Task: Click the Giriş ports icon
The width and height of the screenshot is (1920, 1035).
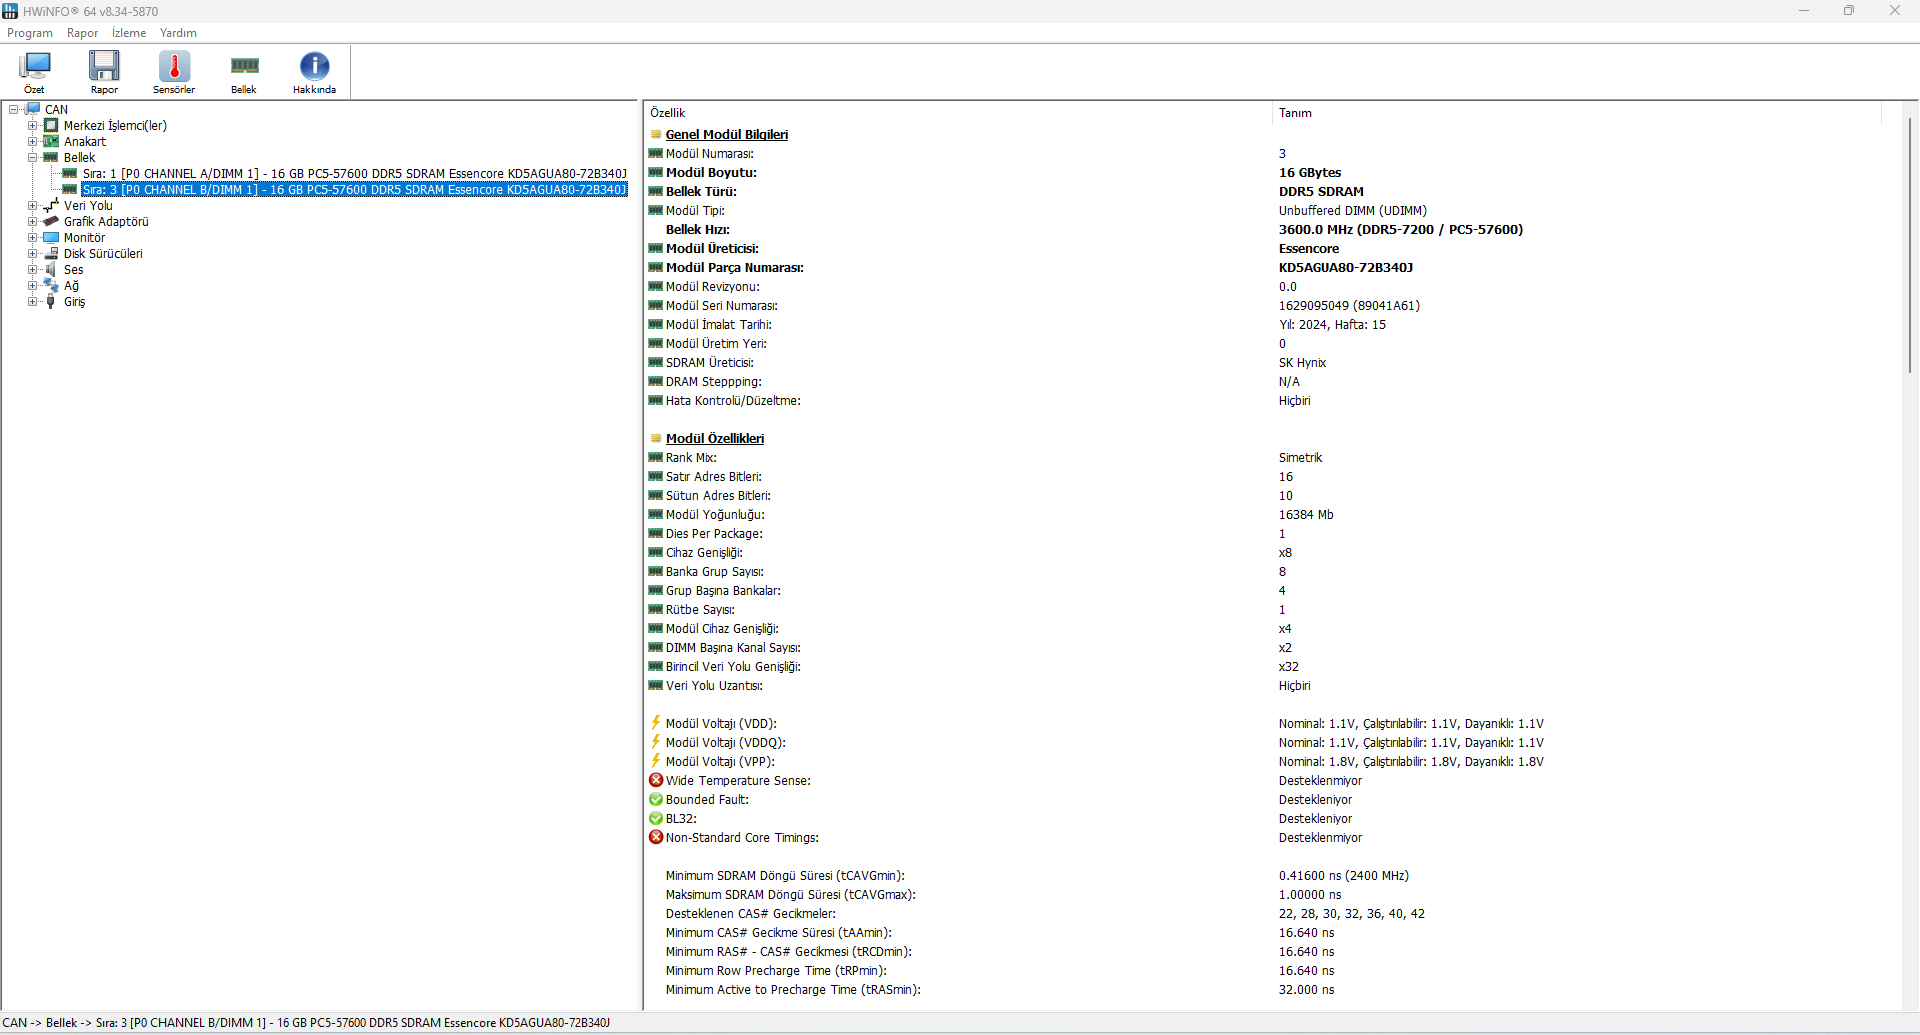Action: coord(51,301)
